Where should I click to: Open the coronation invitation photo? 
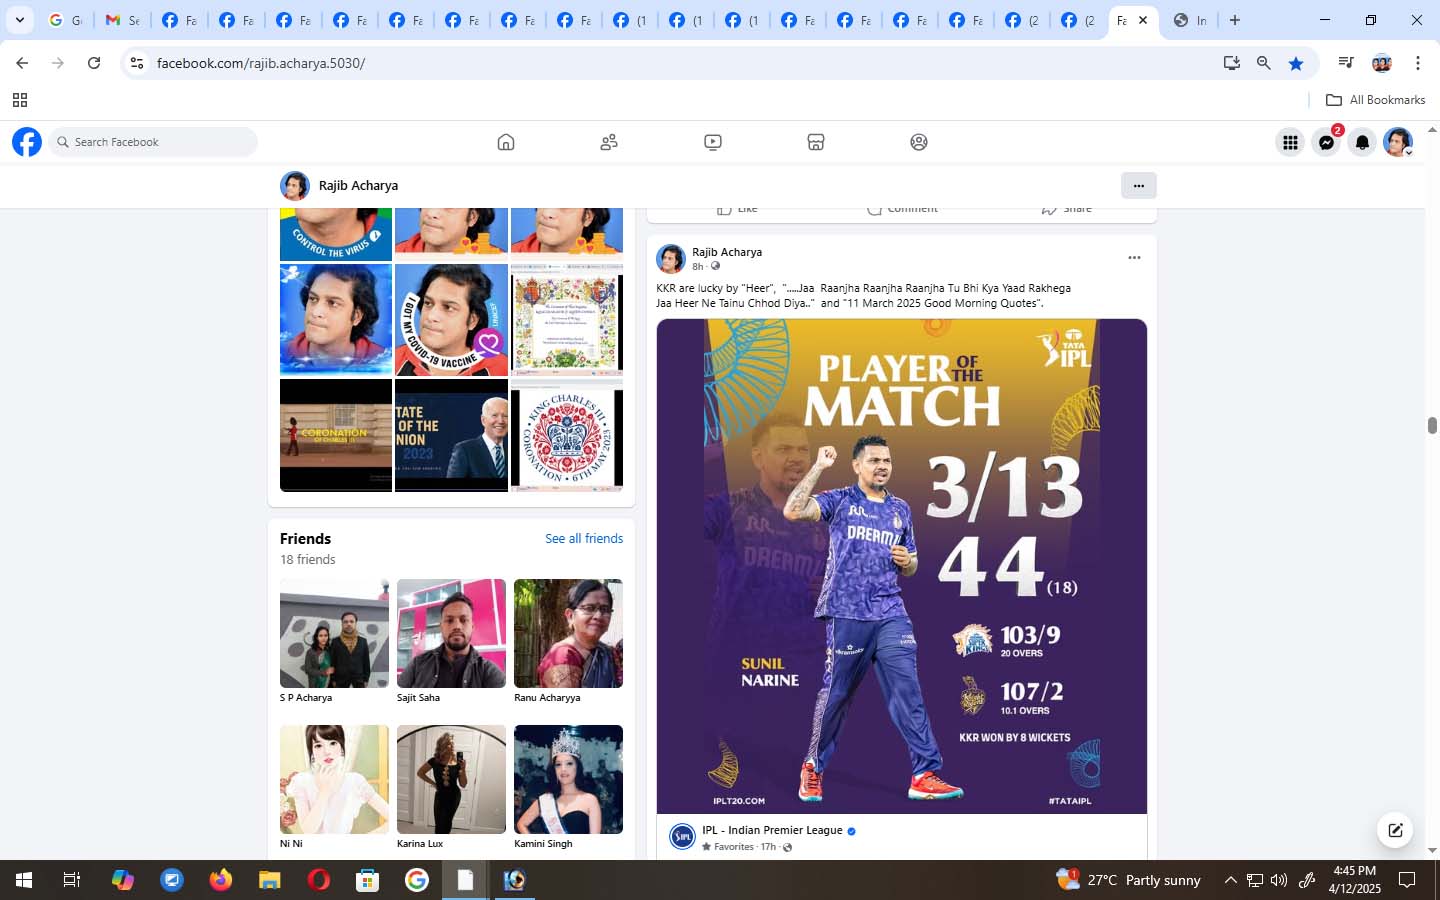[567, 320]
